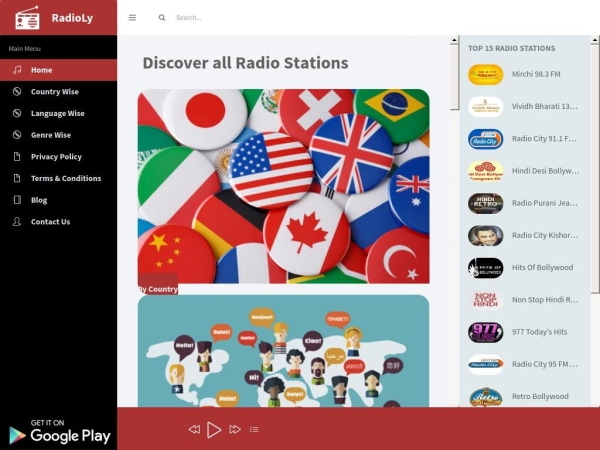Start playback with the play button
The height and width of the screenshot is (450, 600).
click(214, 429)
